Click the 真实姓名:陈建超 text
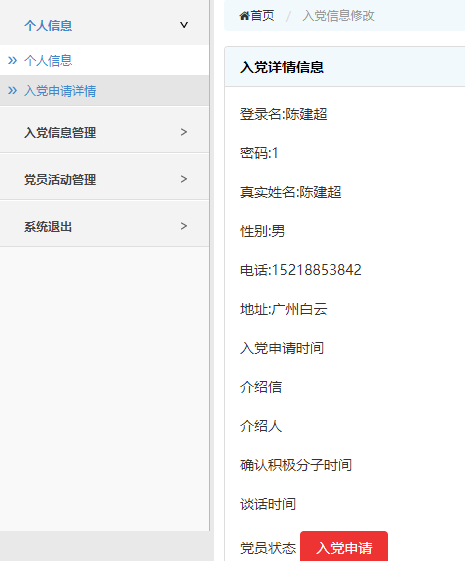This screenshot has height=561, width=465. [x=290, y=192]
